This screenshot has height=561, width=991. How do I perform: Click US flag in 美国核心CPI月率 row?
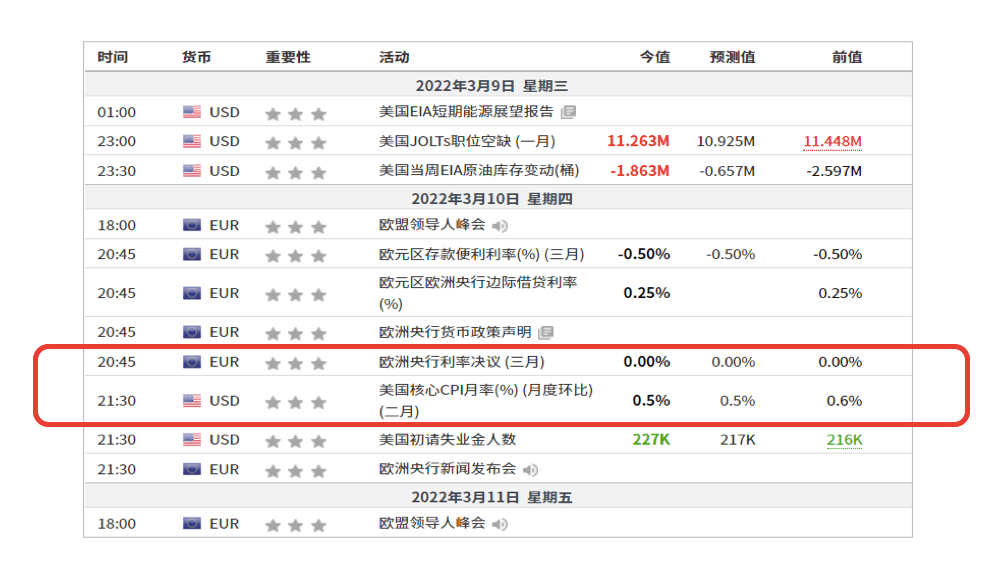tap(192, 401)
